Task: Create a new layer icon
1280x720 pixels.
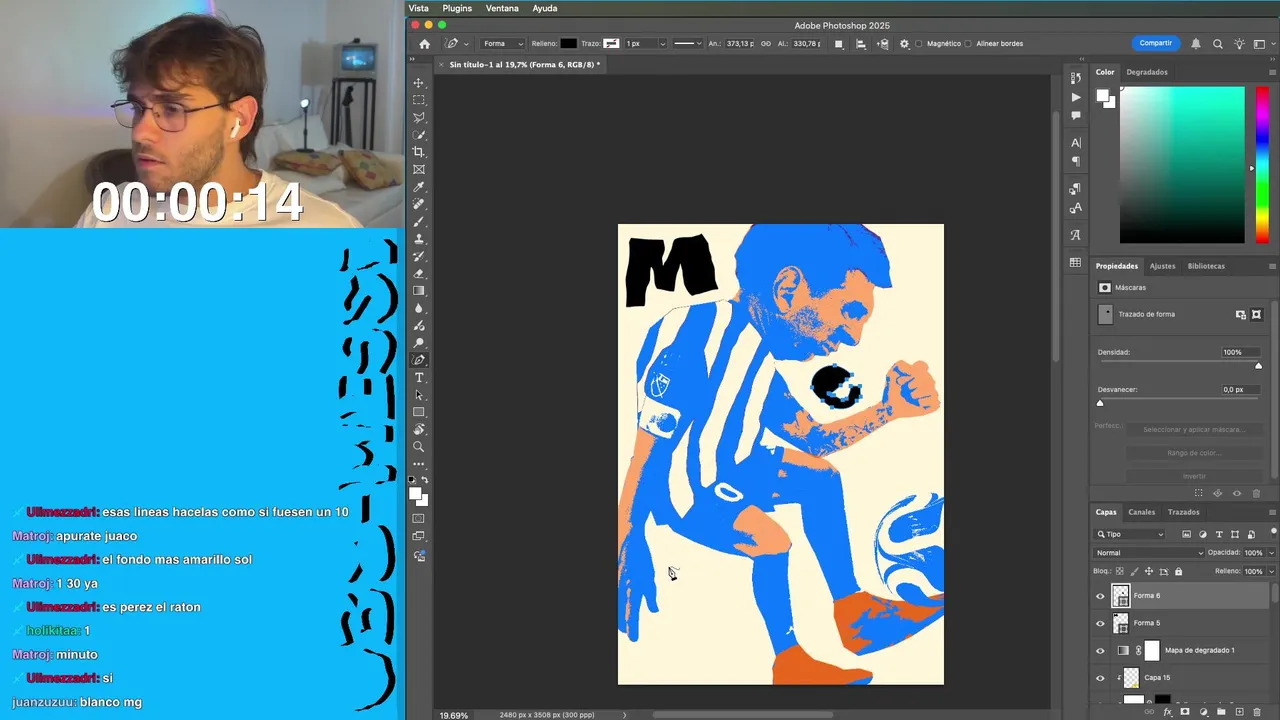Action: click(x=1239, y=712)
